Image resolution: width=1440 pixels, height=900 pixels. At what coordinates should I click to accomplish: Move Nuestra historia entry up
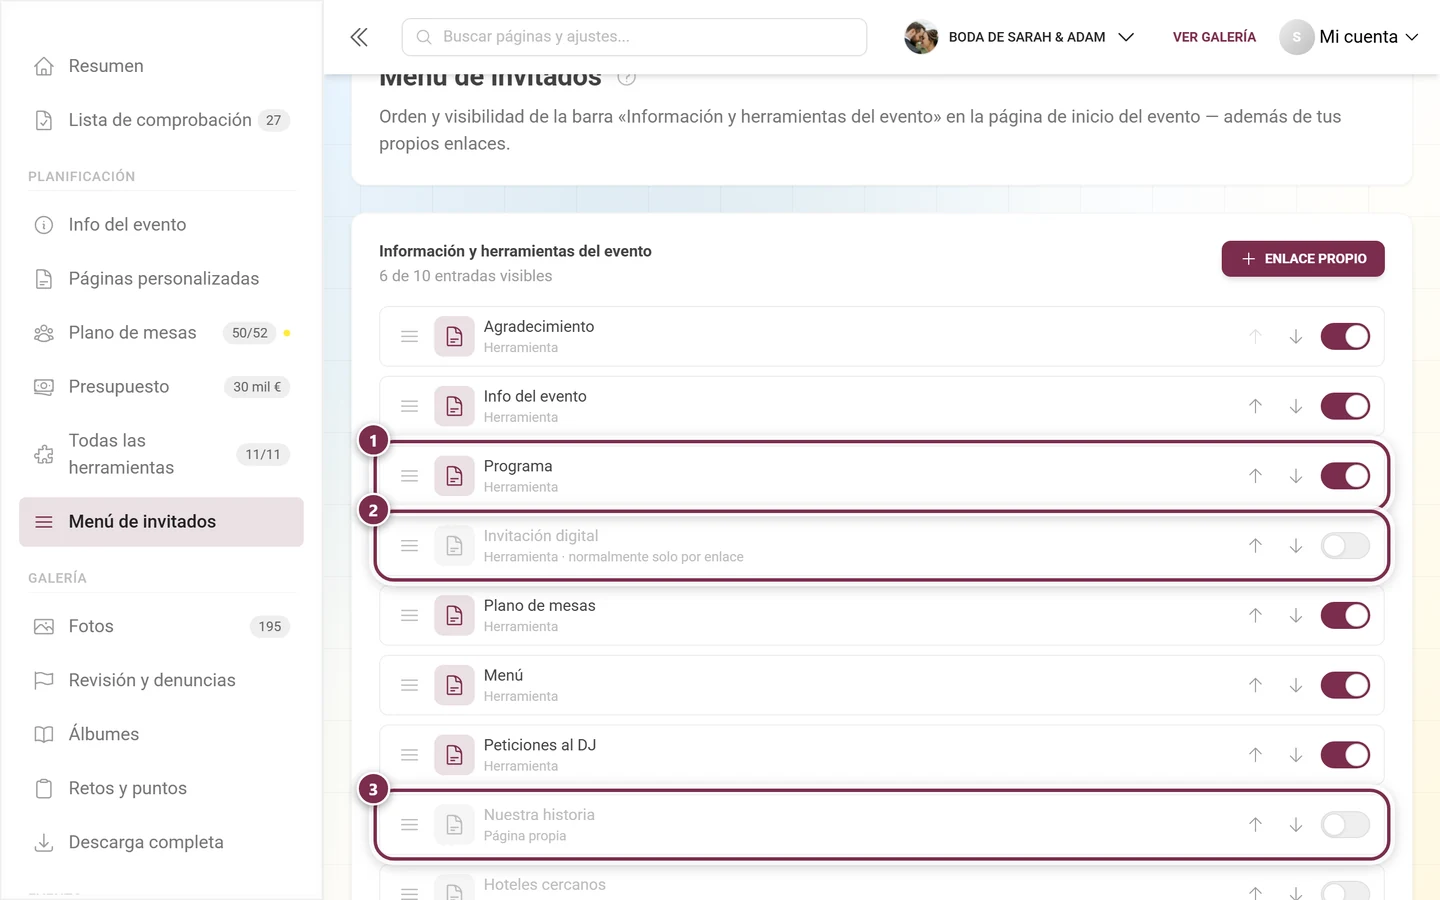point(1255,825)
